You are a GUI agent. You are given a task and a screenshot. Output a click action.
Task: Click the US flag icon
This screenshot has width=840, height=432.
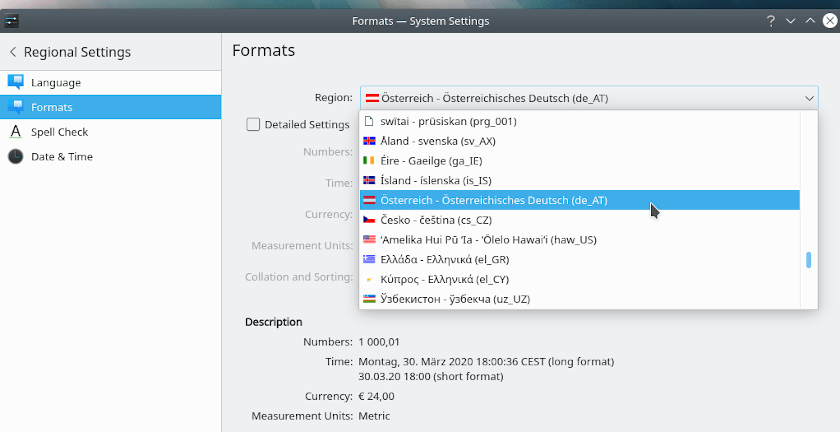(x=369, y=240)
